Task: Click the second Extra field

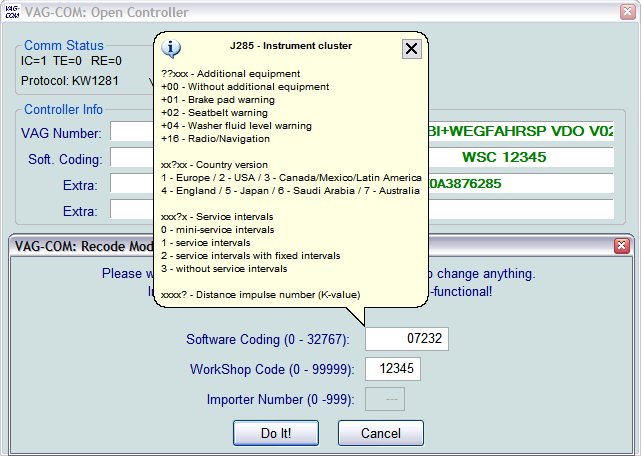Action: (x=132, y=210)
